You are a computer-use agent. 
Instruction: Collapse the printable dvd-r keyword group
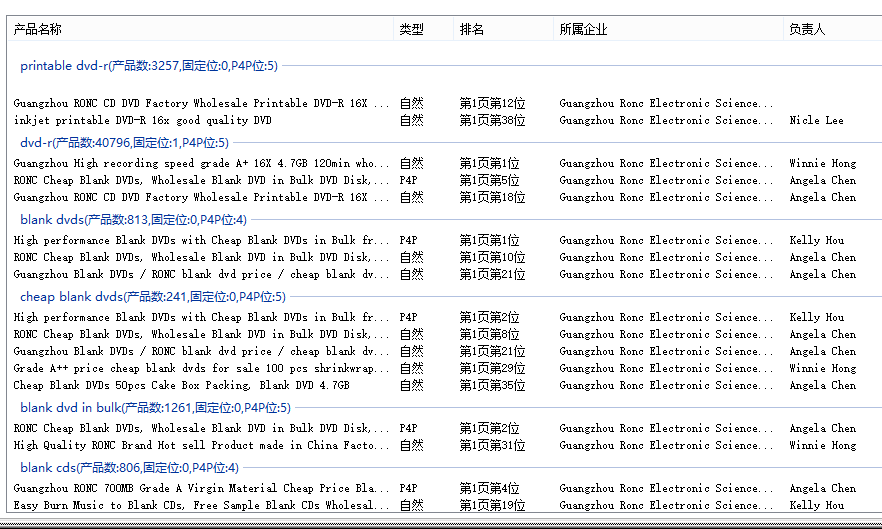(x=149, y=66)
